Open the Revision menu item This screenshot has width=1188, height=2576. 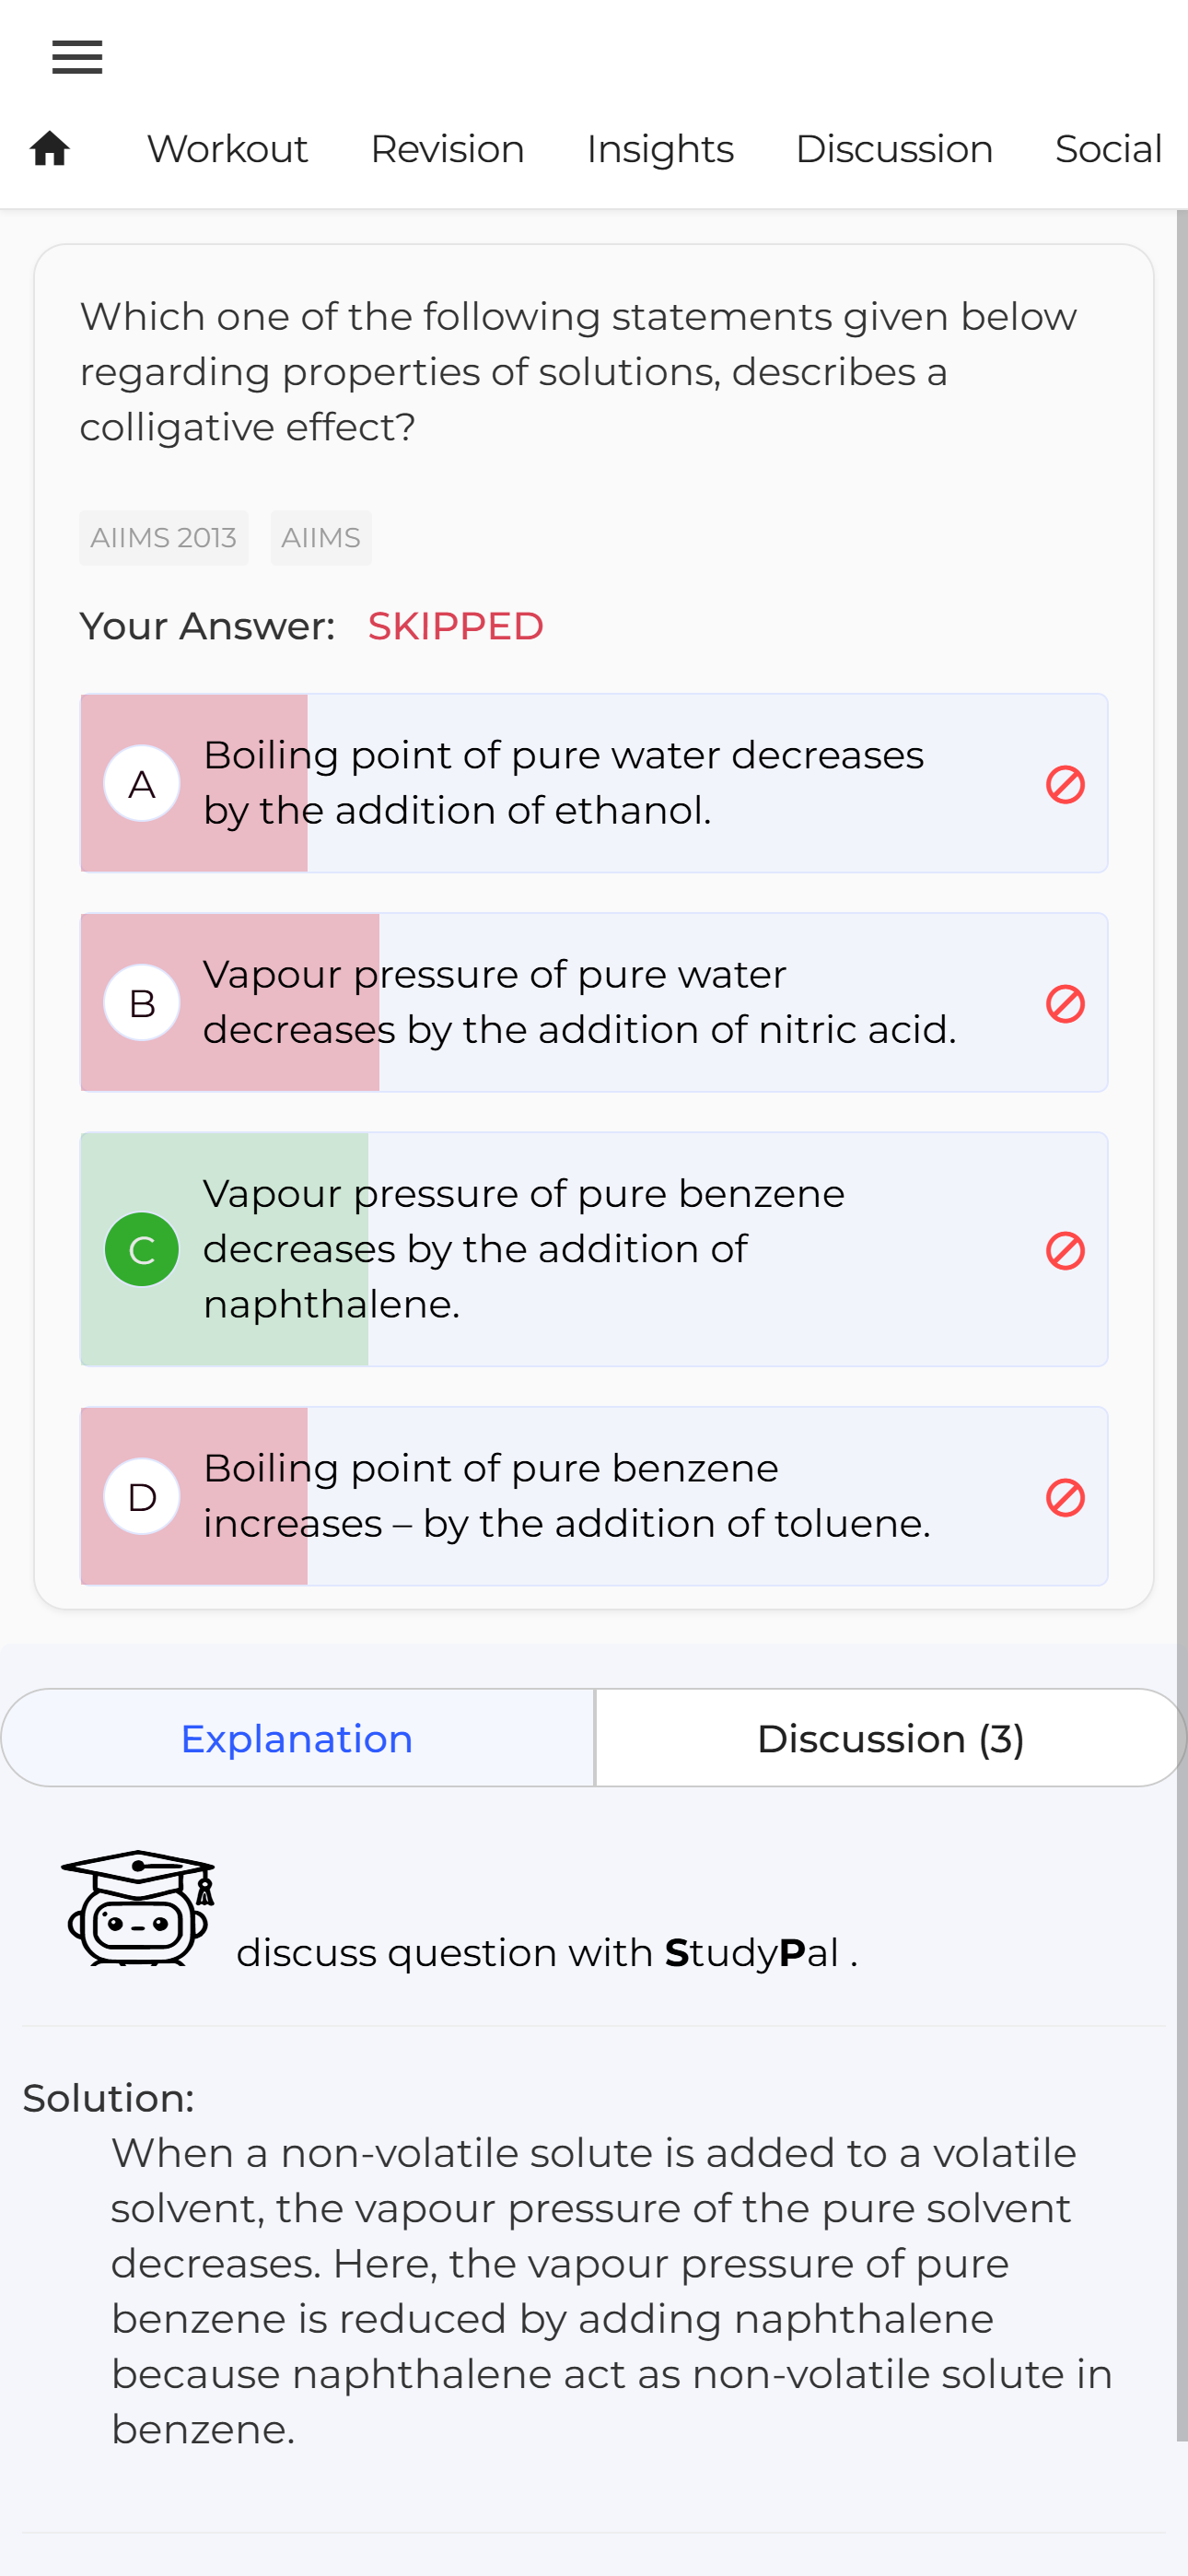pyautogui.click(x=447, y=149)
